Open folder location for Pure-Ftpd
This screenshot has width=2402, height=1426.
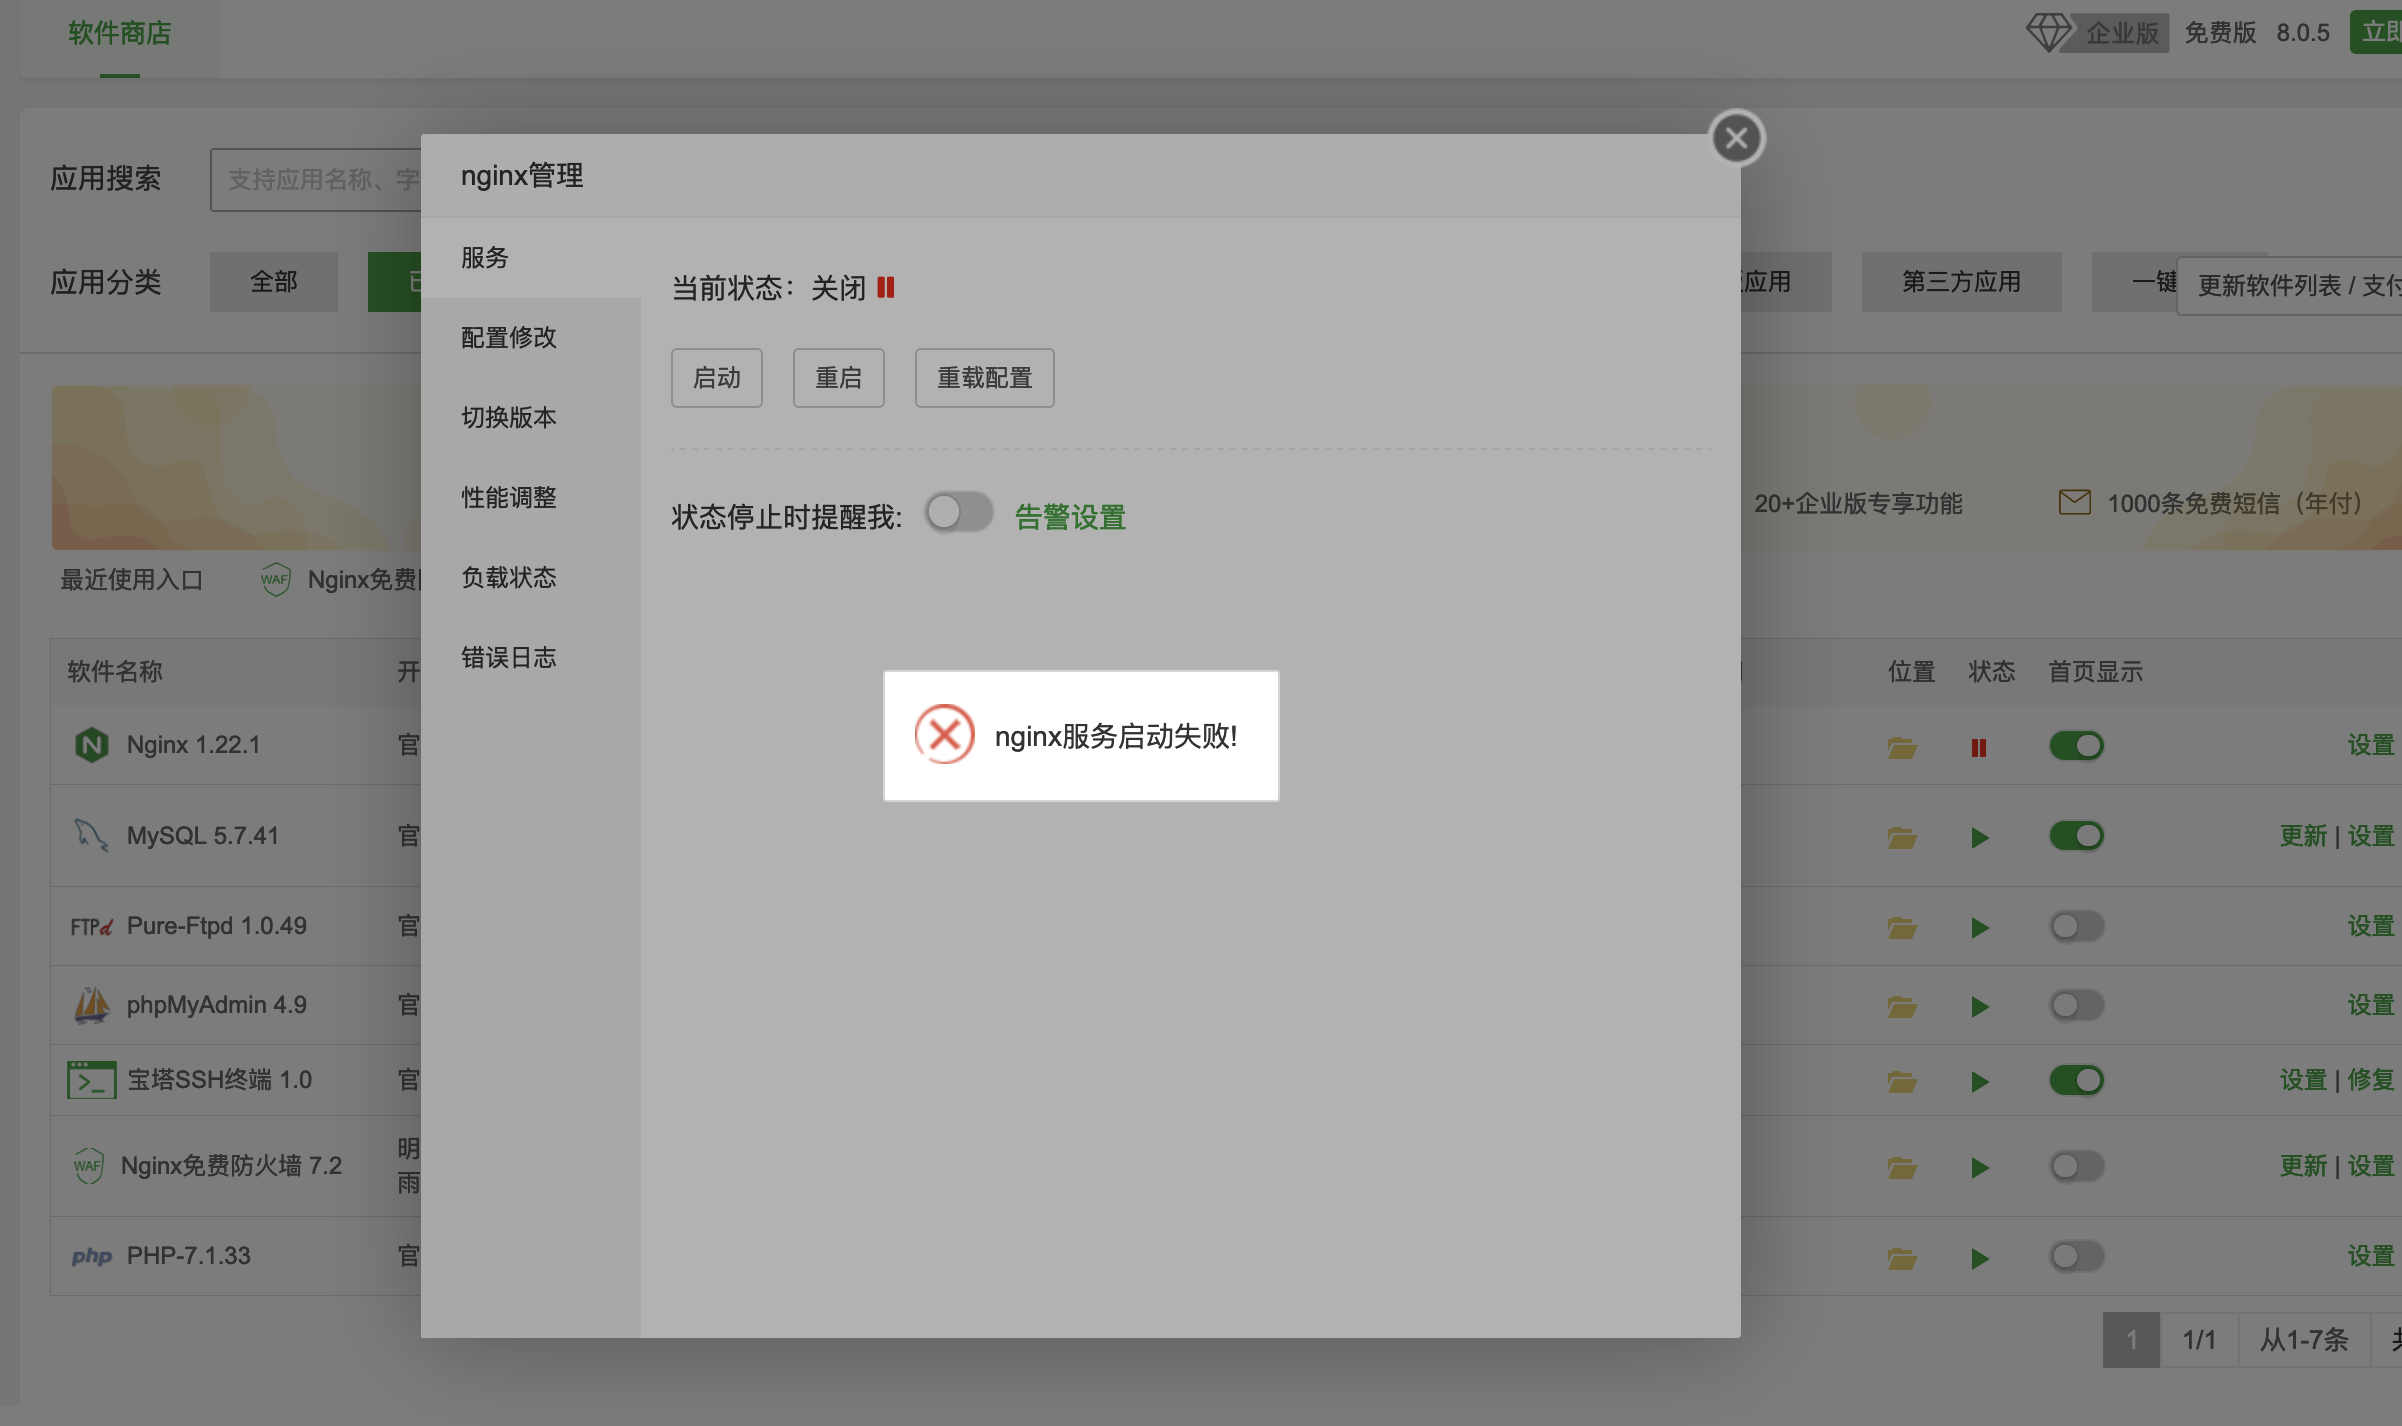(1902, 928)
